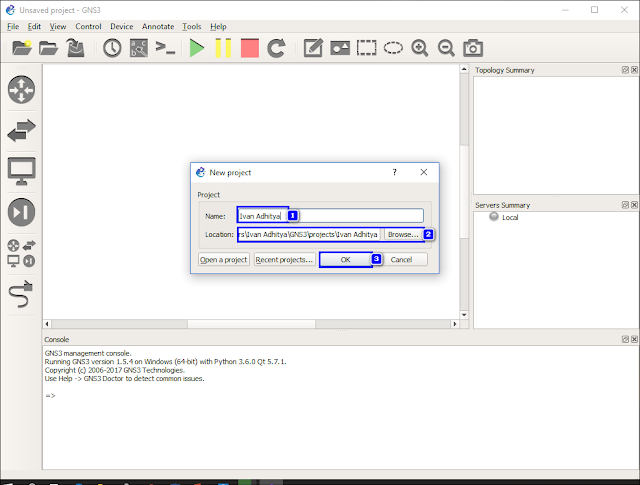Click the New blank project toolbar icon
Viewport: 640px width, 485px height.
click(x=22, y=48)
